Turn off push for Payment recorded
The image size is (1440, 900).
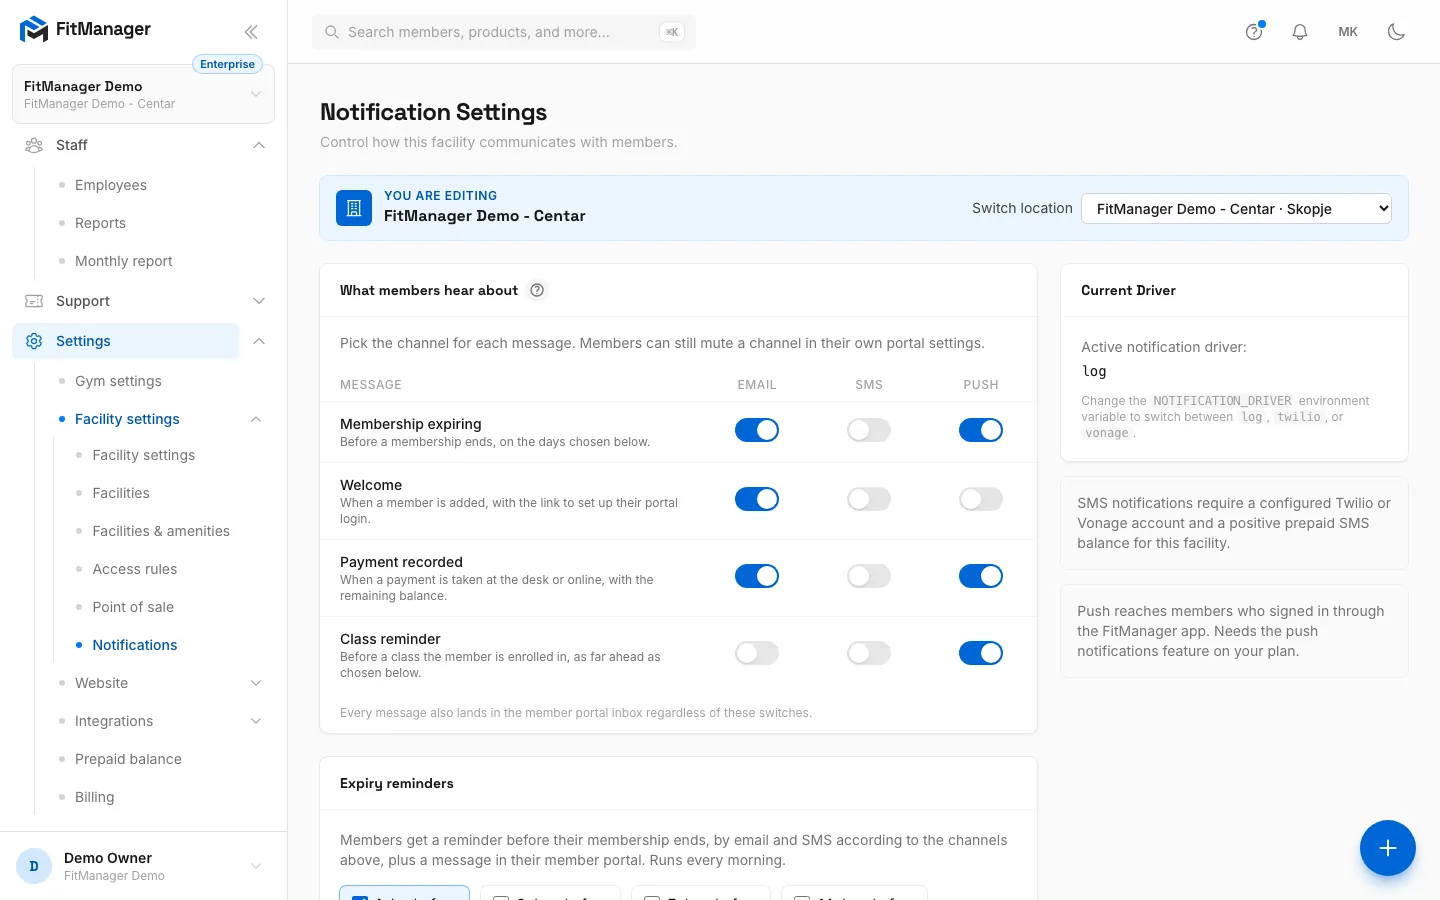[x=981, y=576]
